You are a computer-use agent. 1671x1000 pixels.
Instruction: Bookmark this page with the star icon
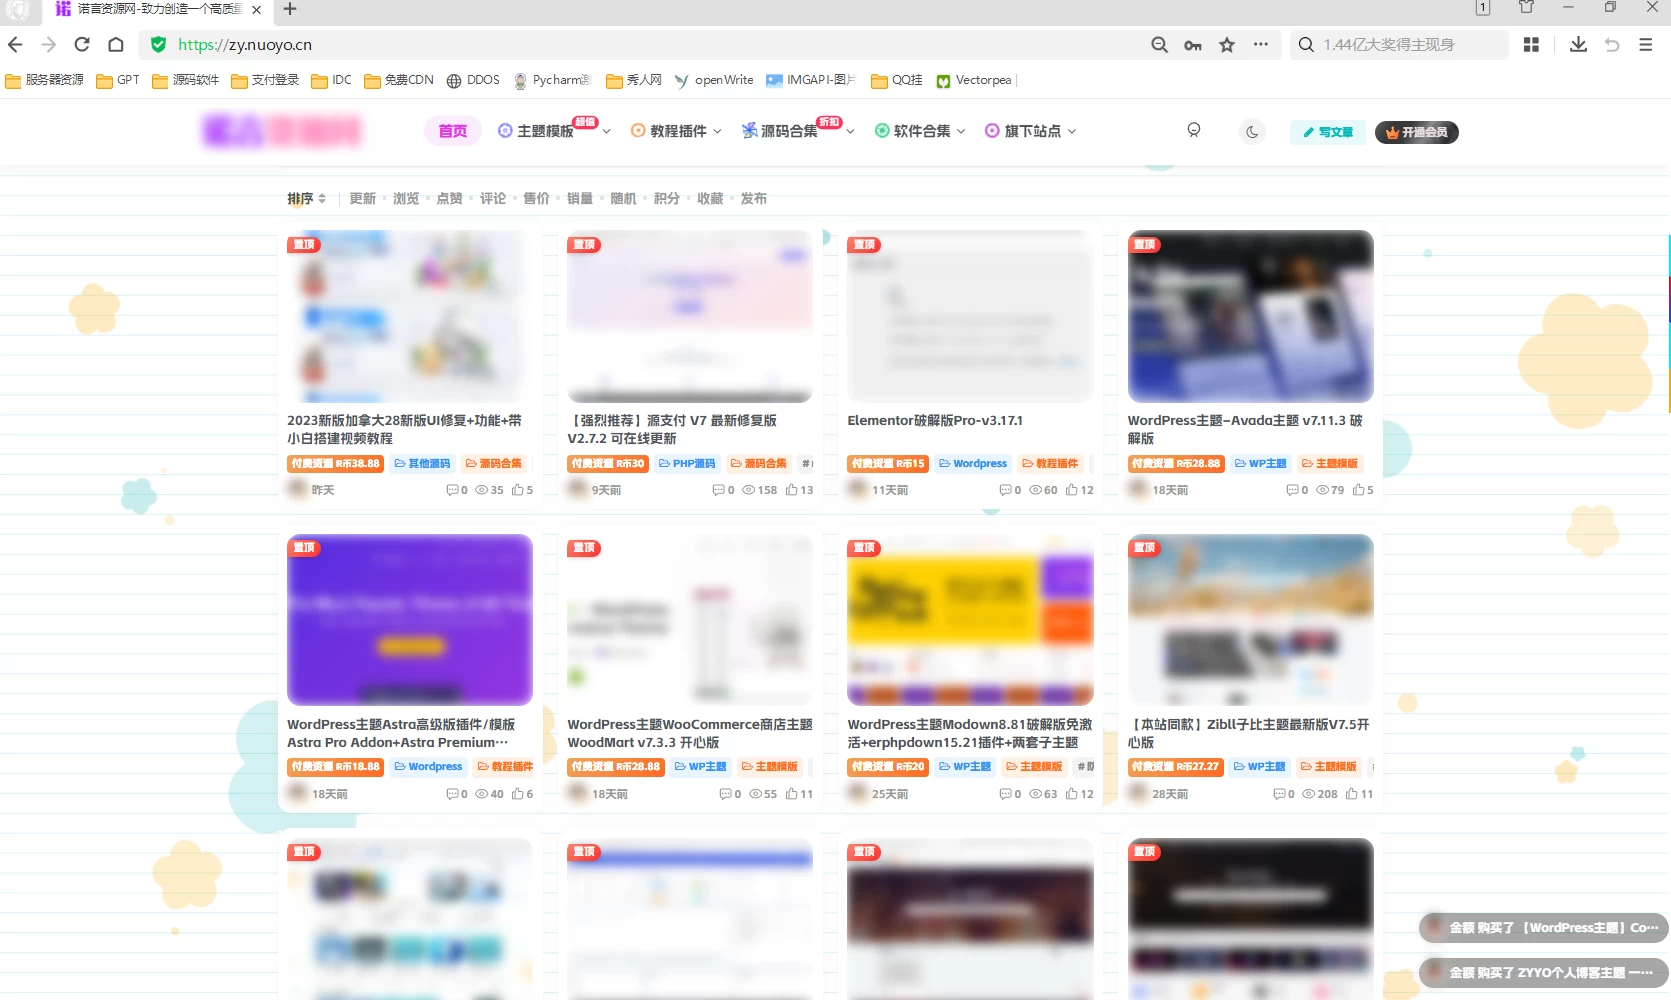(1227, 45)
